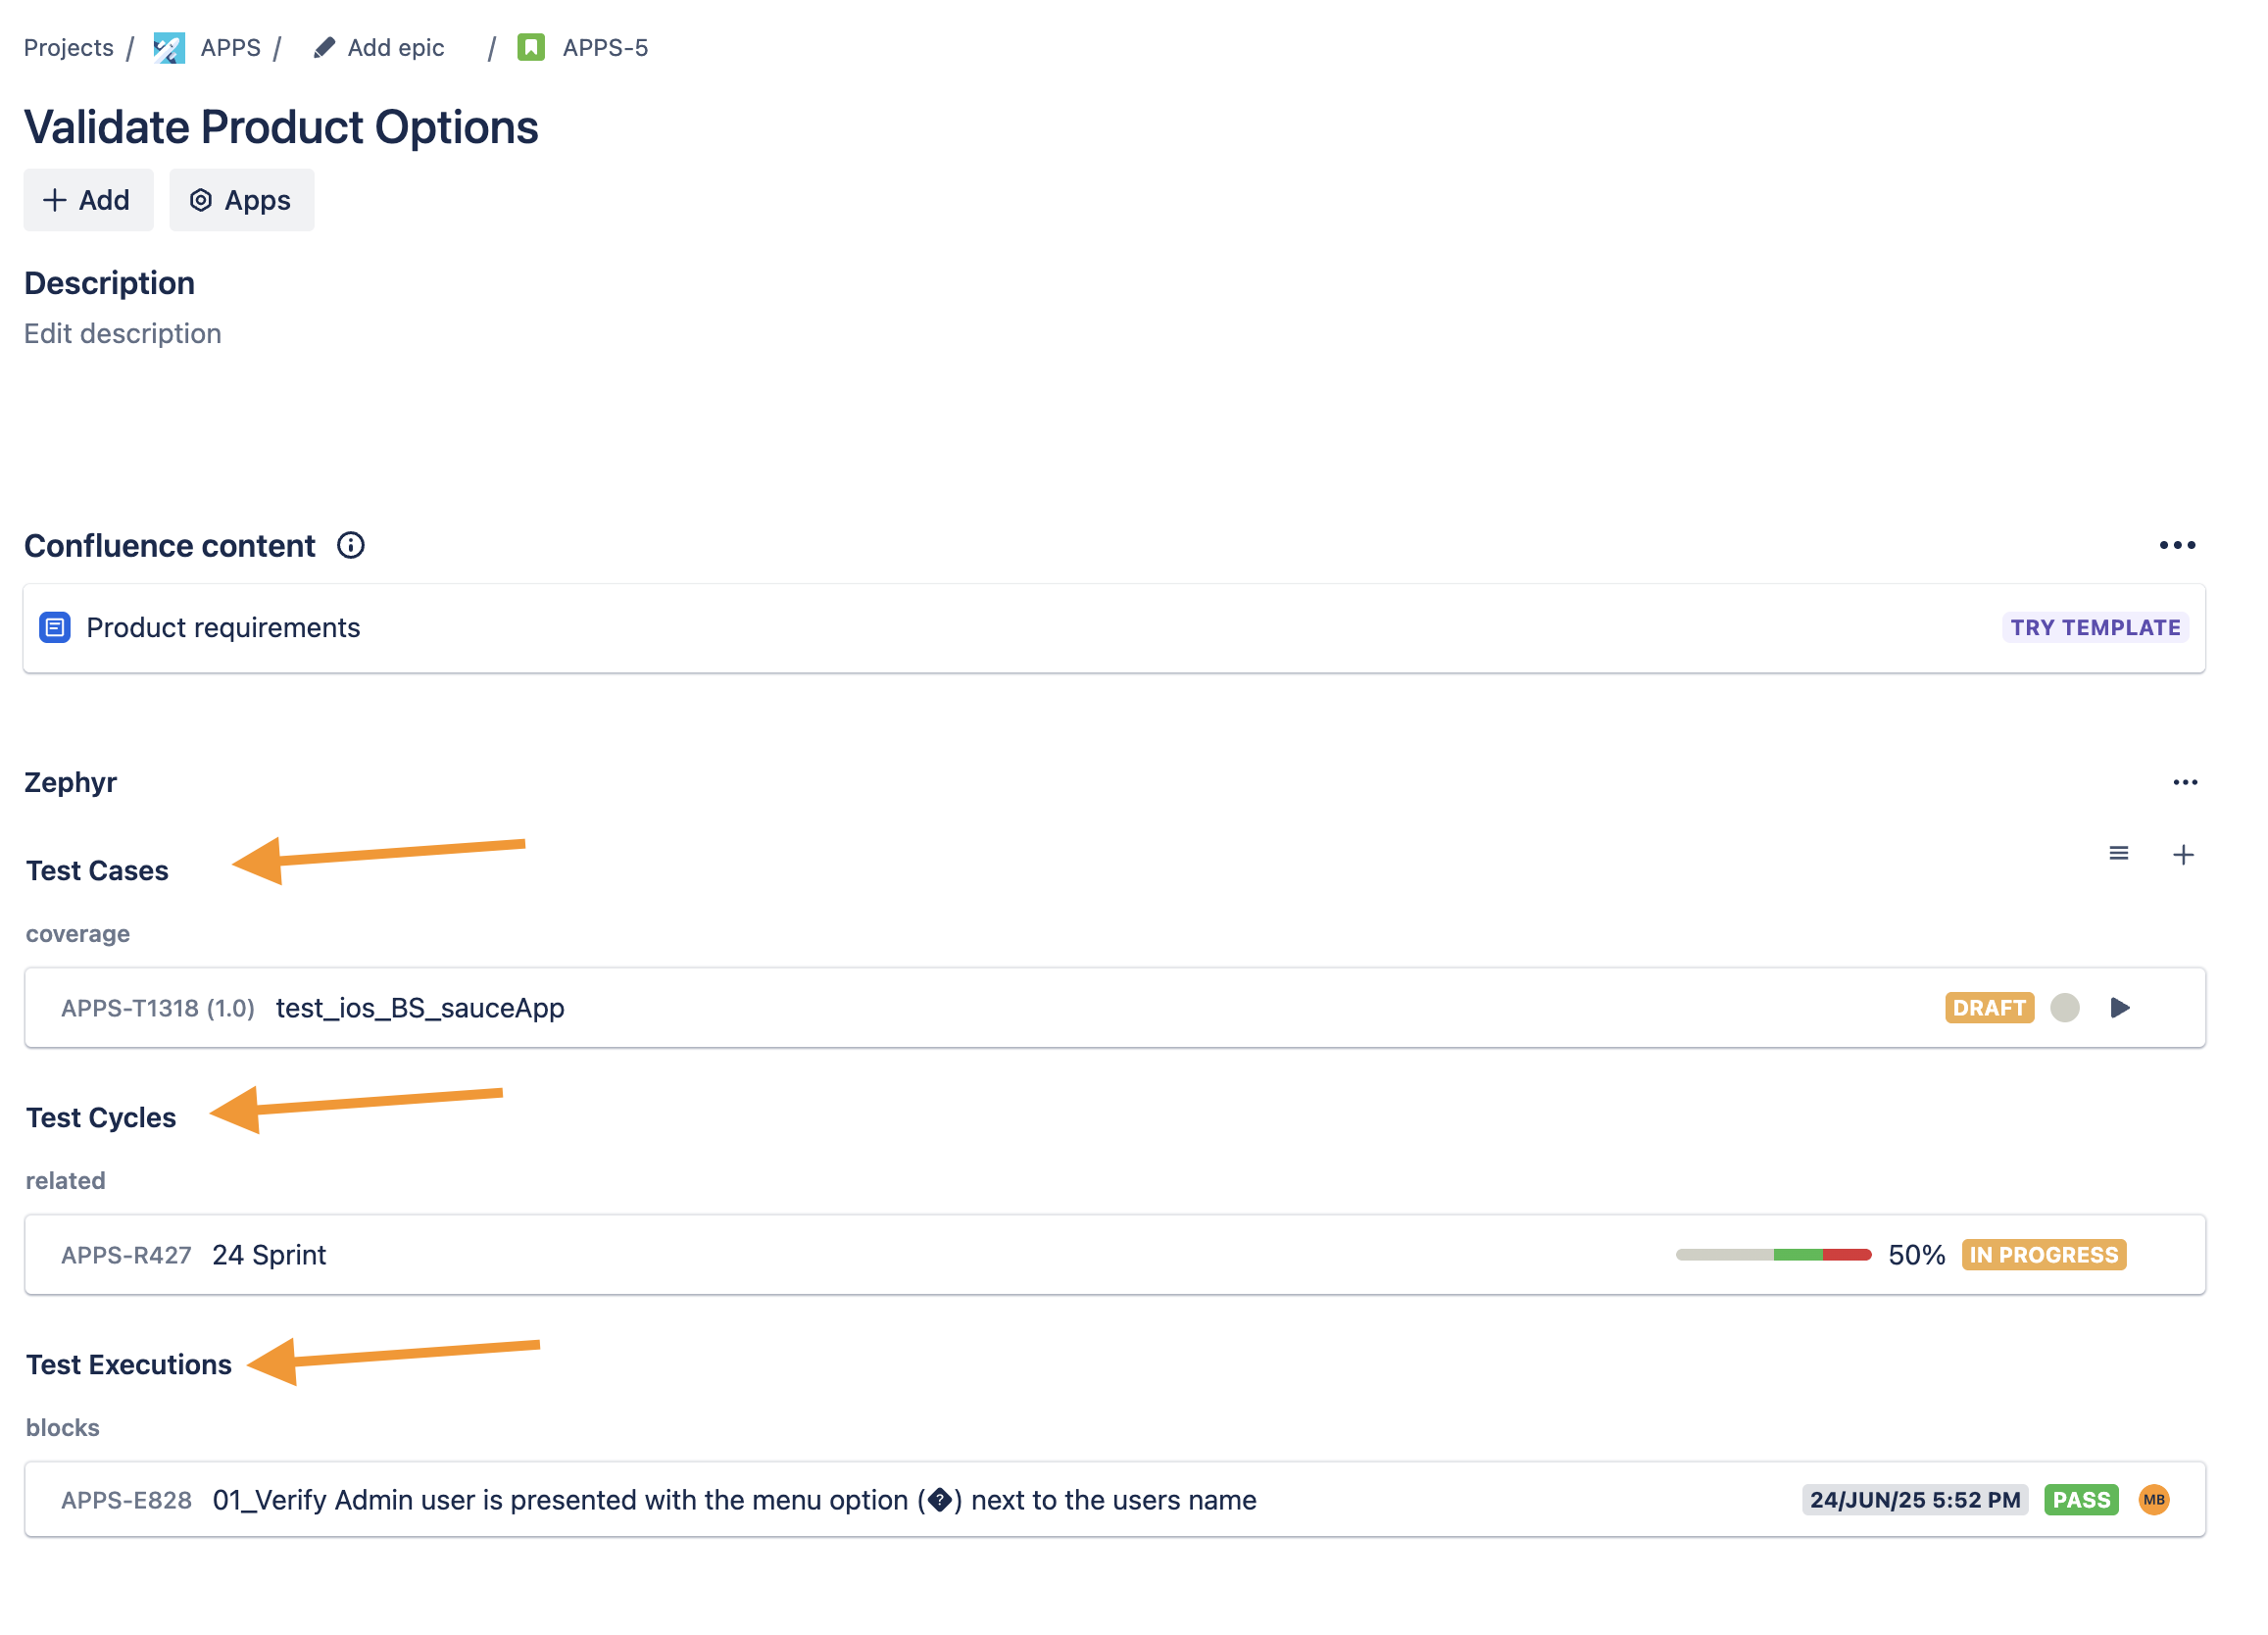Click the Add epic pencil icon
2268x1635 pixels.
(x=324, y=48)
